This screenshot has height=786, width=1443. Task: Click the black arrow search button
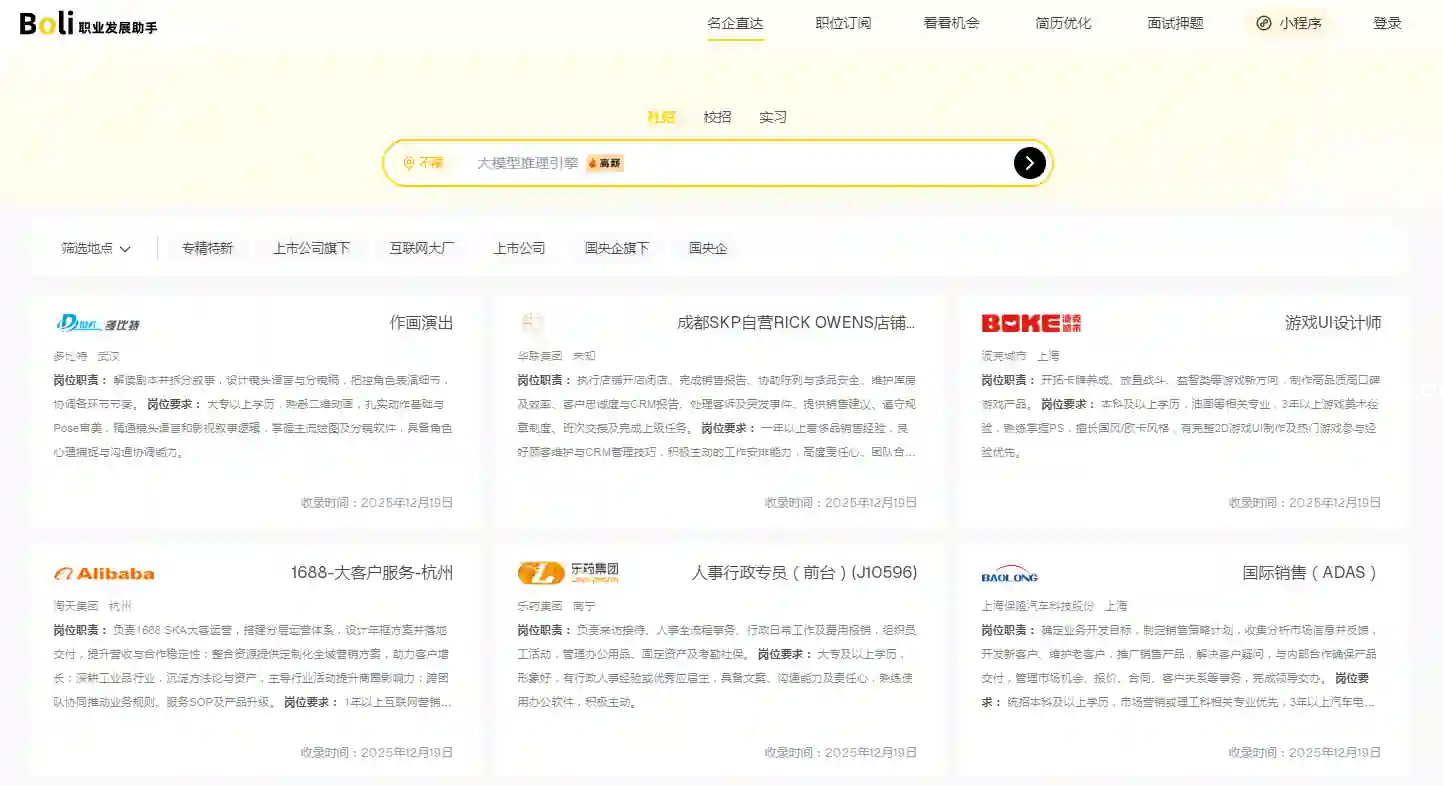point(1029,163)
